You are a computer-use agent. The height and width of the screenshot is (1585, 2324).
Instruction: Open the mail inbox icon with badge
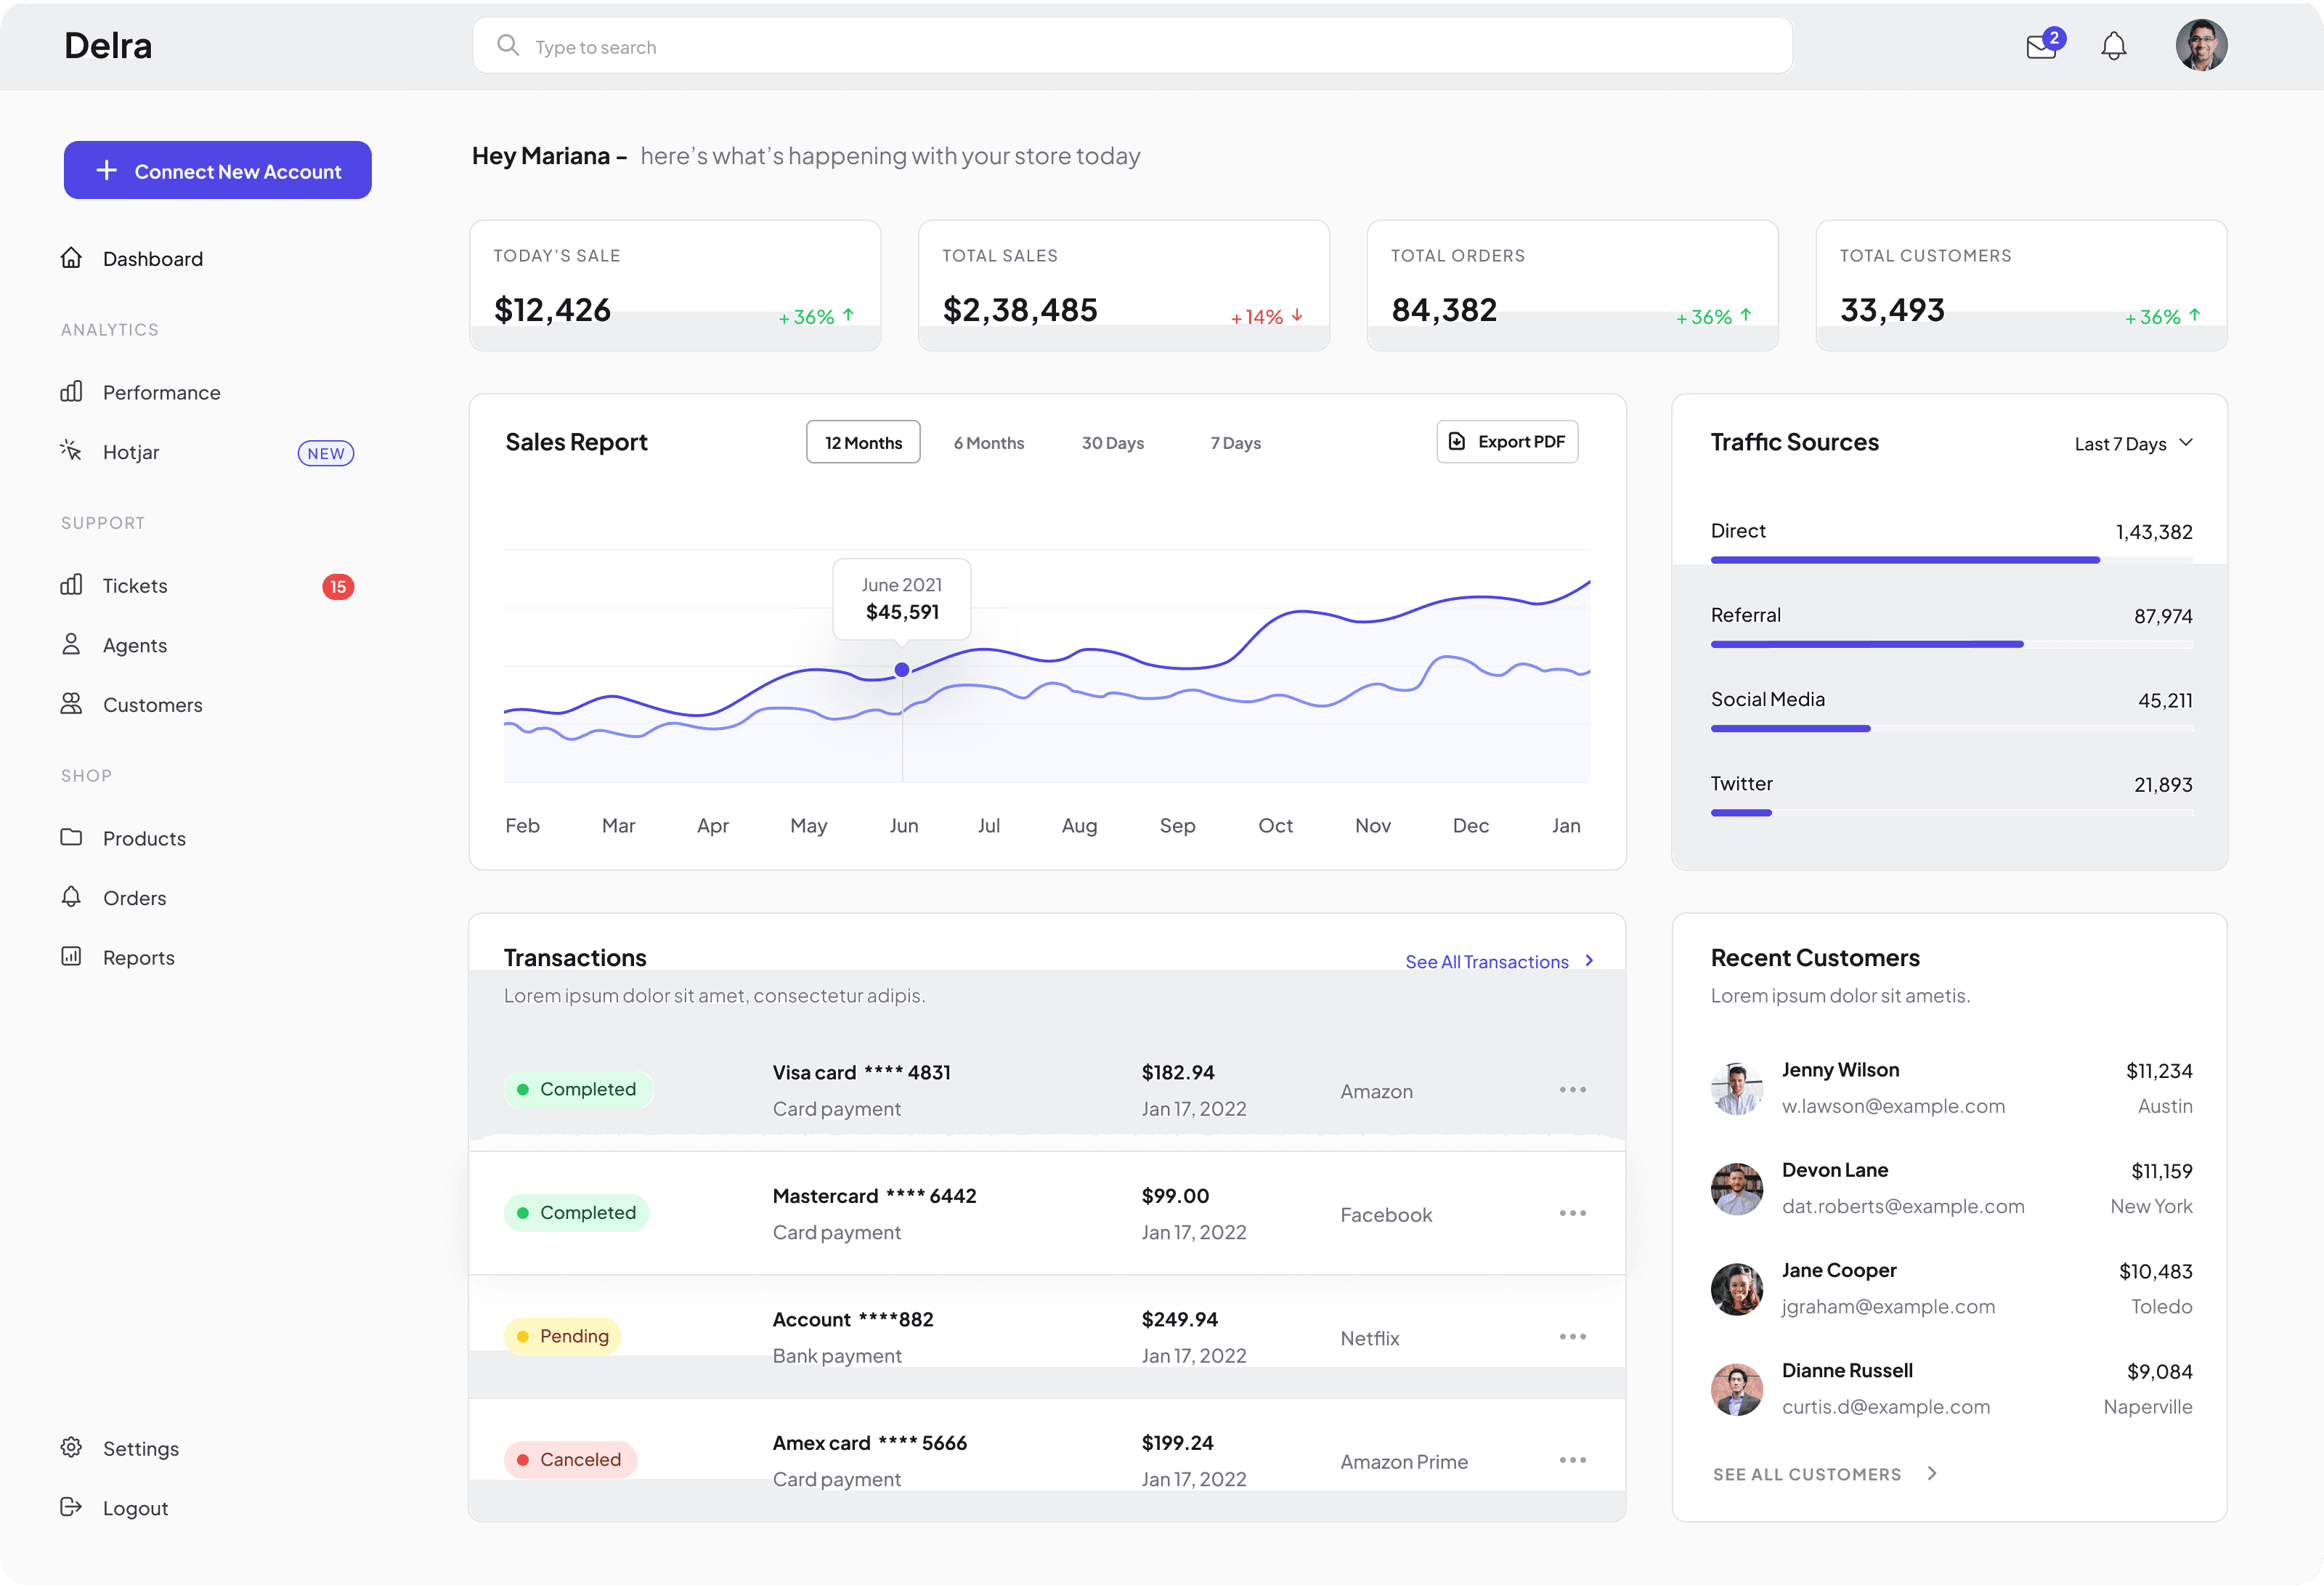[2040, 47]
